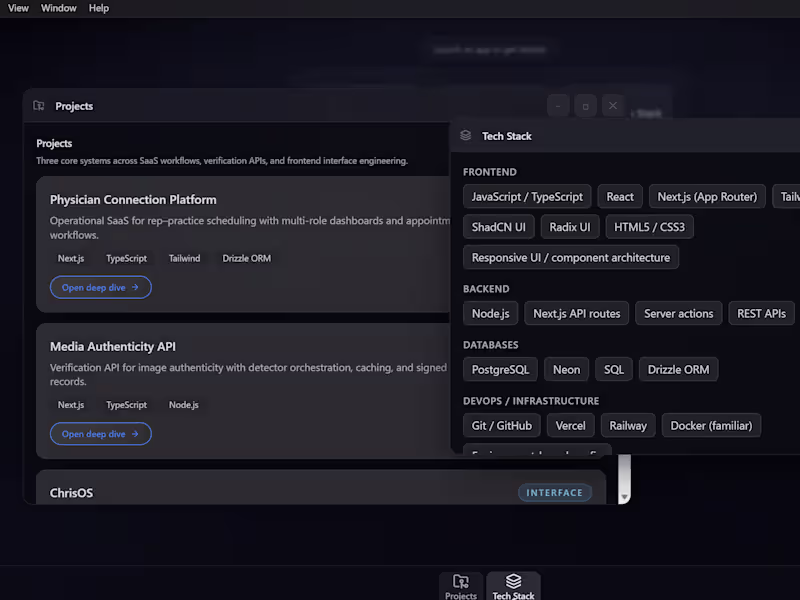Select the Docker (familiar) chip

click(x=711, y=425)
